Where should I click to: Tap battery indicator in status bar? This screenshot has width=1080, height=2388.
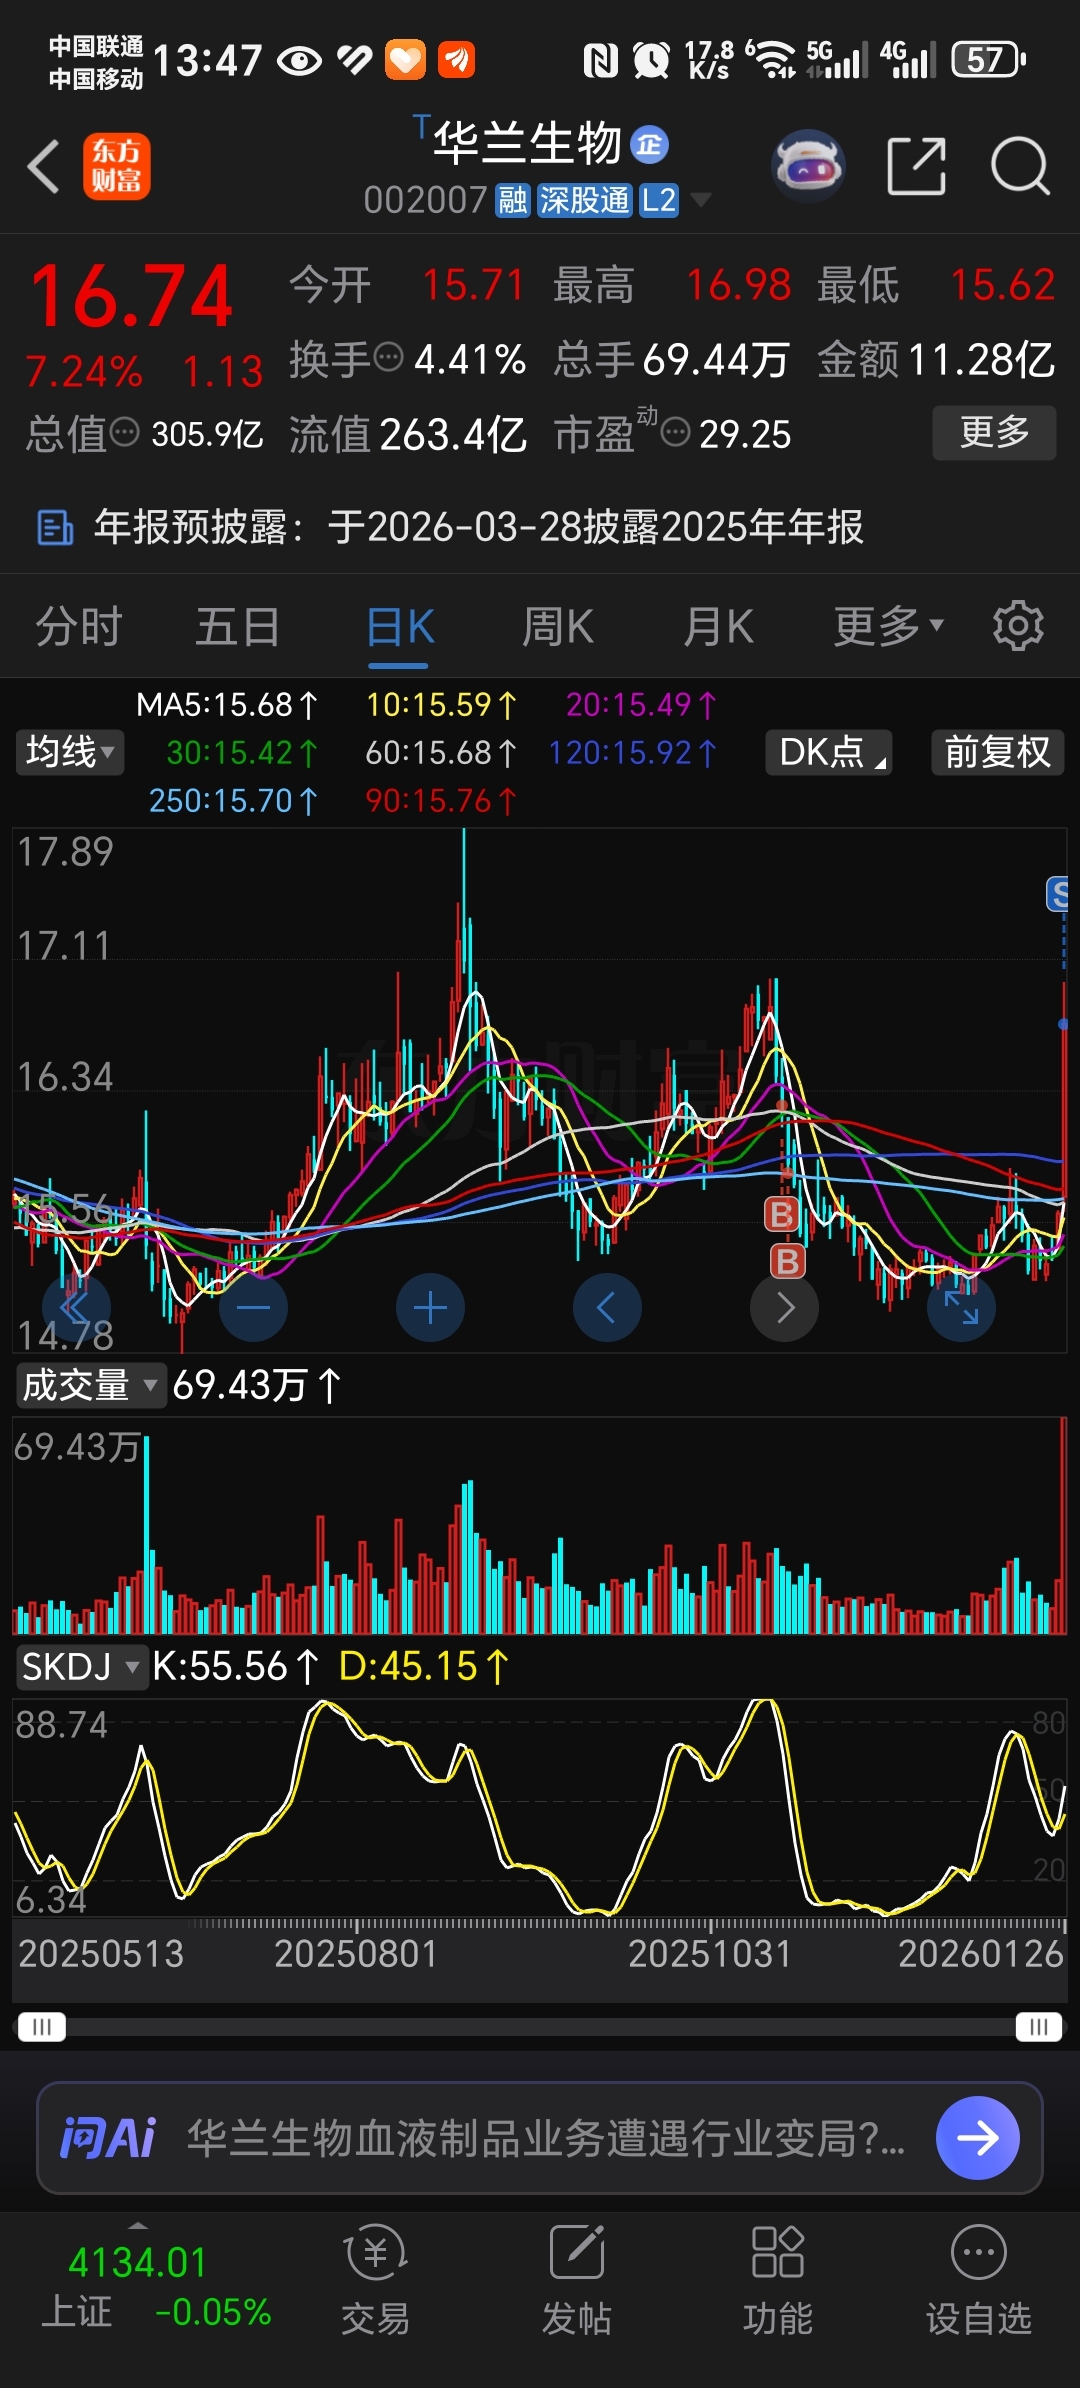point(989,60)
